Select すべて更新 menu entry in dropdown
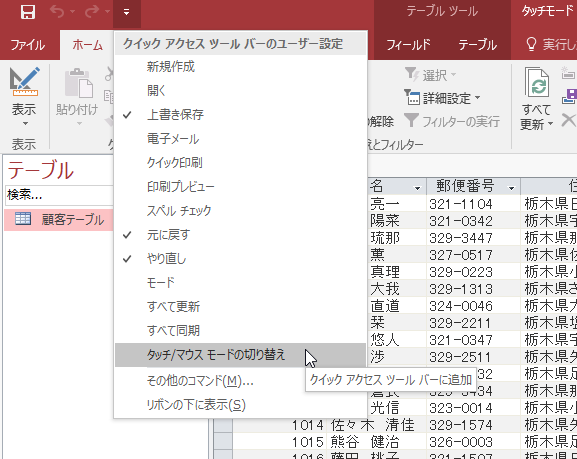The image size is (577, 459). (241, 307)
